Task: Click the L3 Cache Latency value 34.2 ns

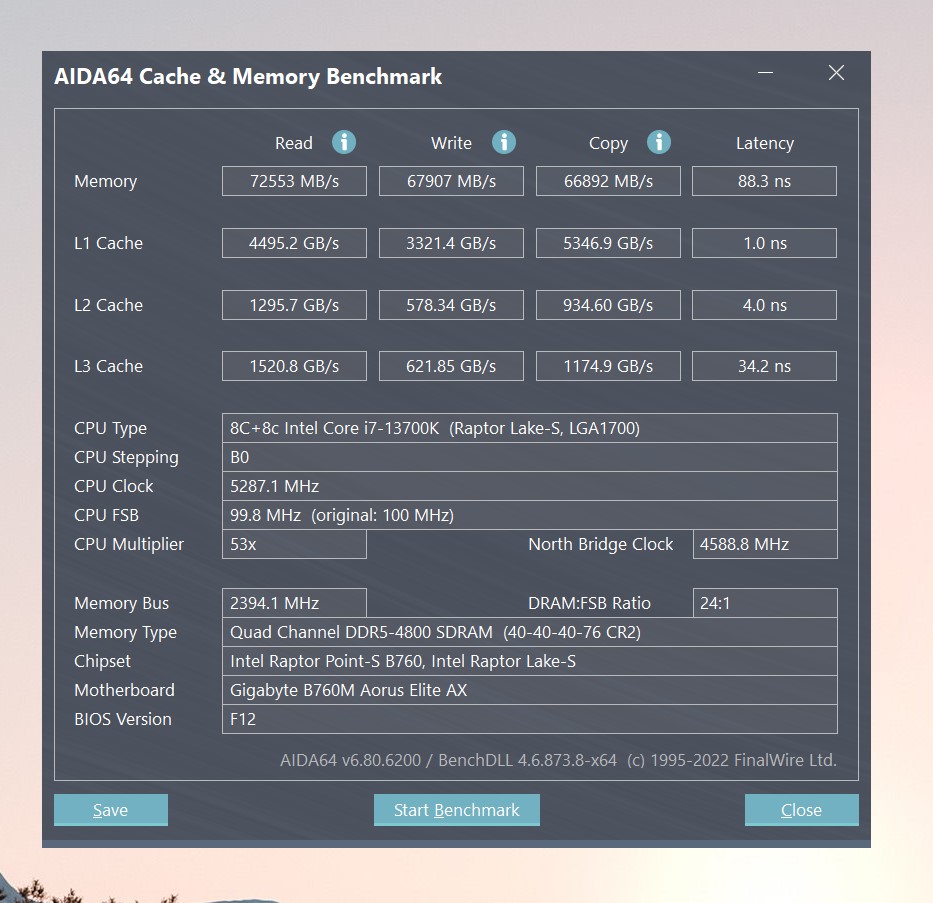Action: (x=763, y=366)
